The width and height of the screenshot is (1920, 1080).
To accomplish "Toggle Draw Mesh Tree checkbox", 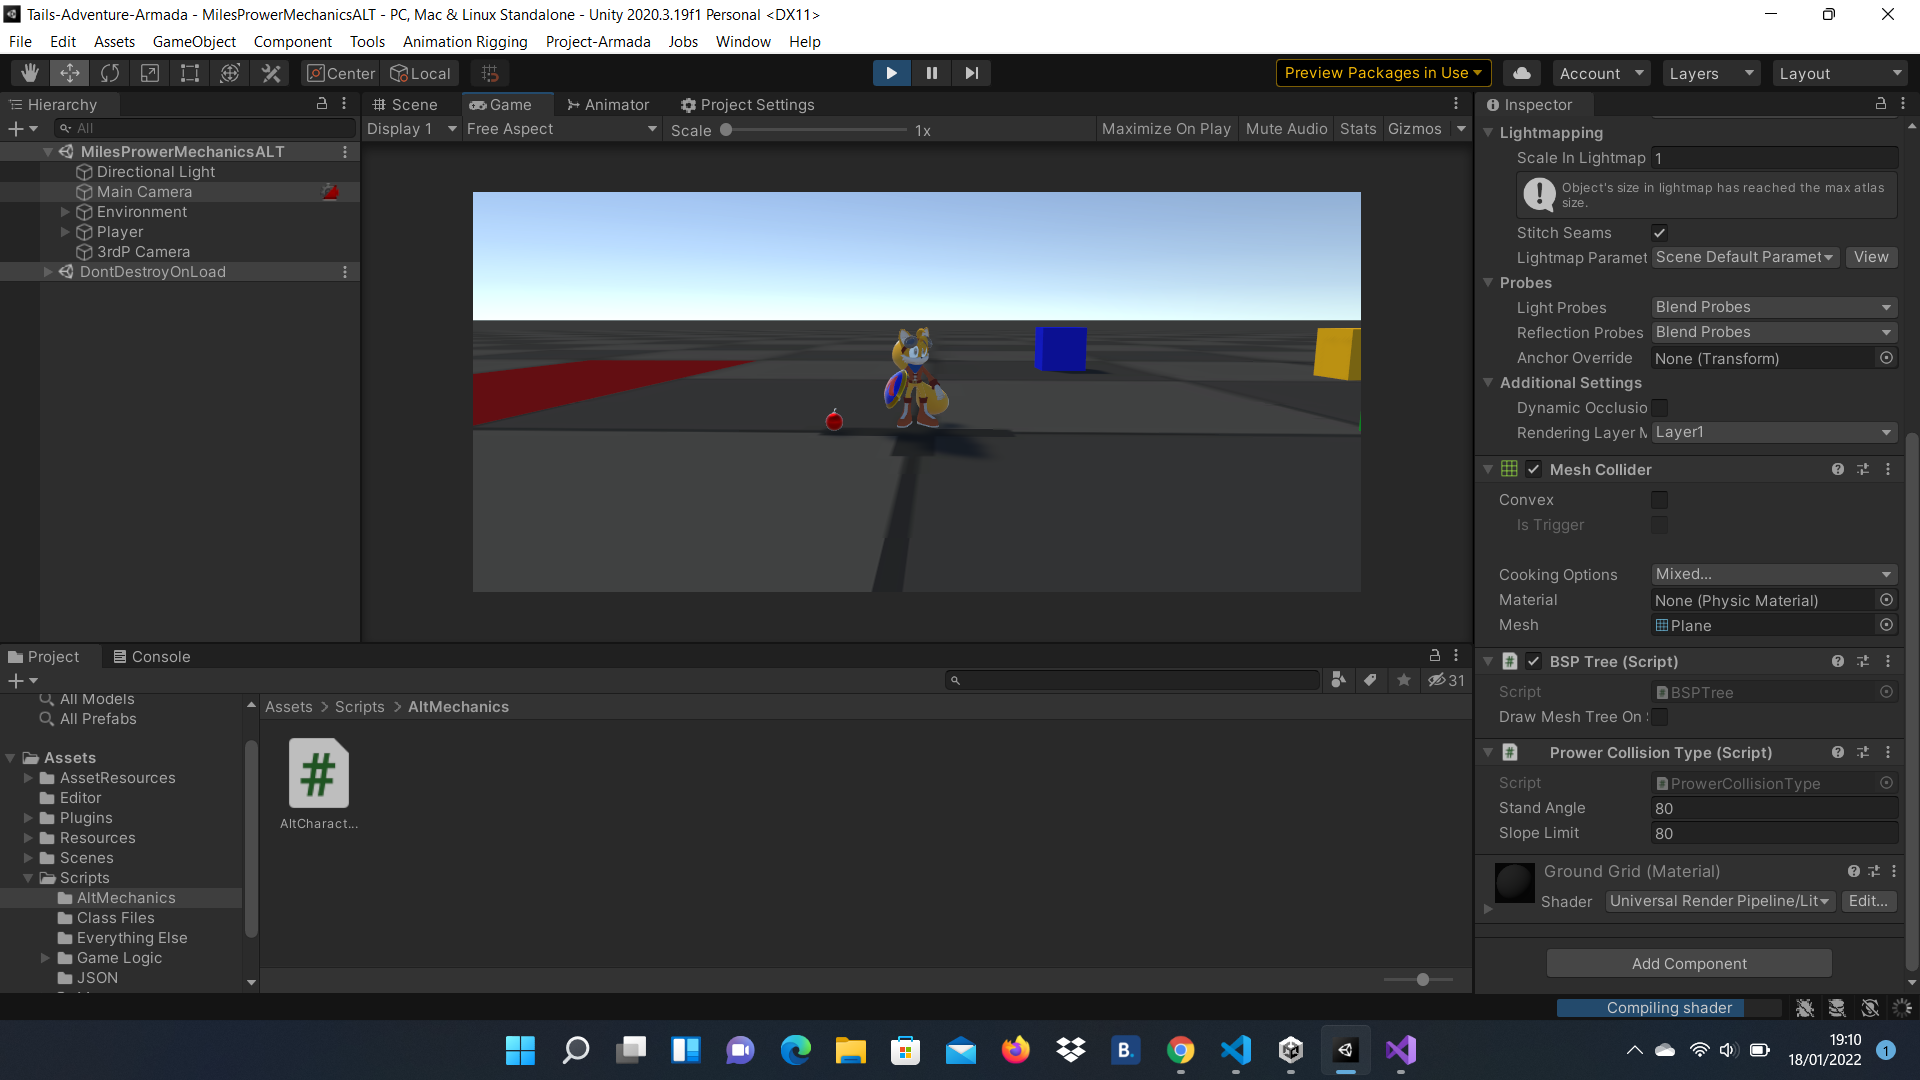I will click(1659, 717).
